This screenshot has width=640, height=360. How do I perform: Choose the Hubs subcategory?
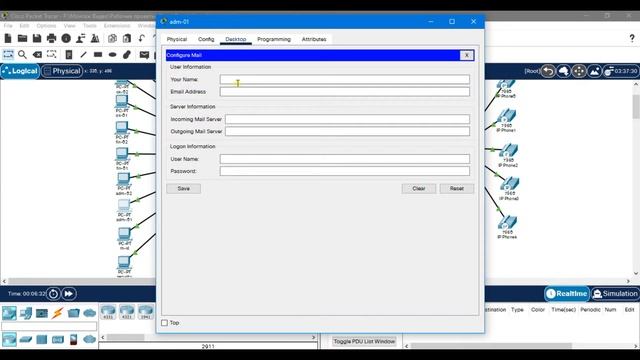point(42,339)
